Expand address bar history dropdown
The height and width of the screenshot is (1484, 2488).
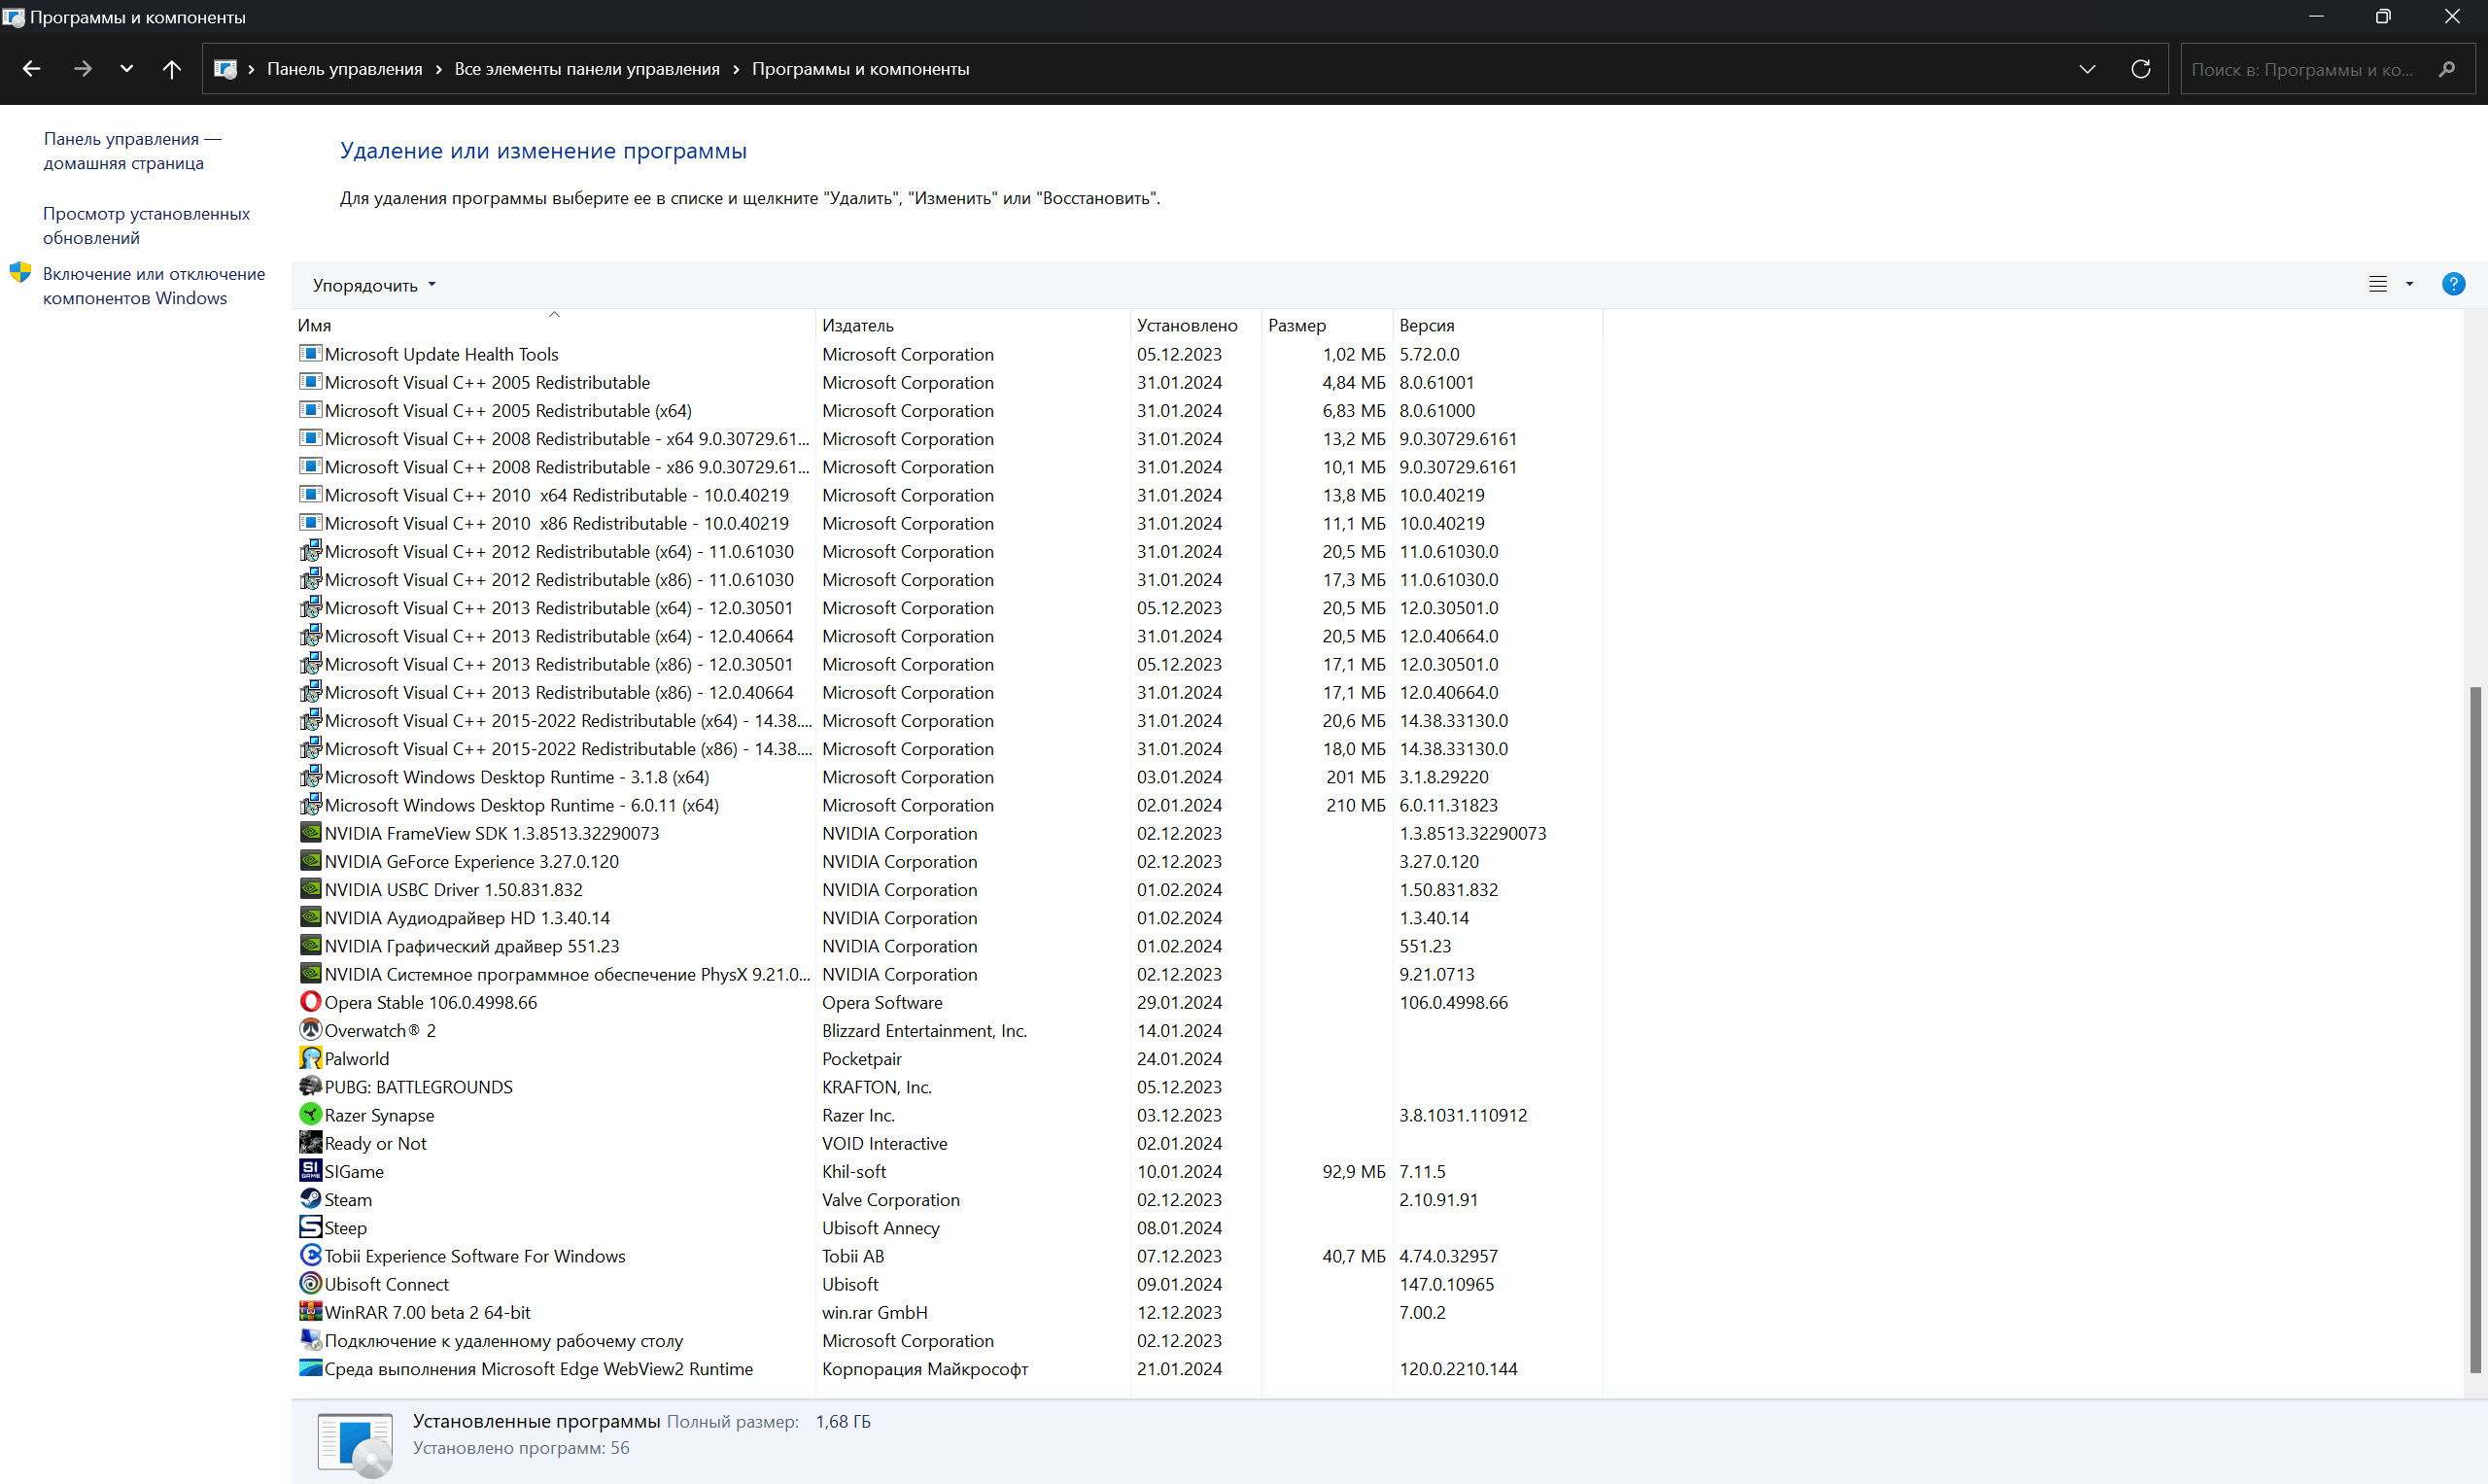pyautogui.click(x=2087, y=69)
